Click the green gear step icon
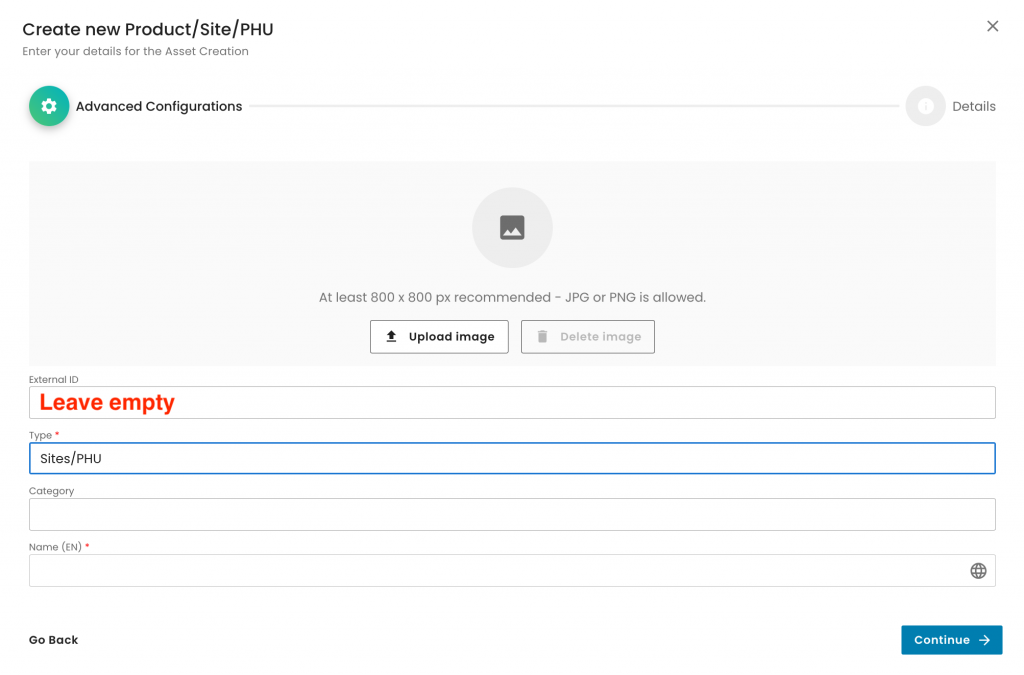1024x675 pixels. coord(49,106)
